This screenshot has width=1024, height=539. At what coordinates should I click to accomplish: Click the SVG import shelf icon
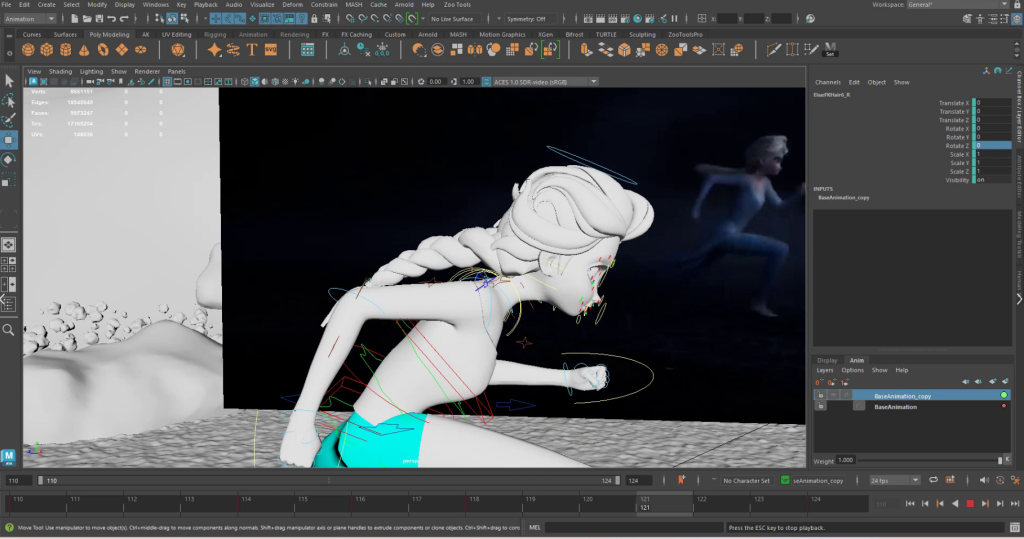[270, 50]
